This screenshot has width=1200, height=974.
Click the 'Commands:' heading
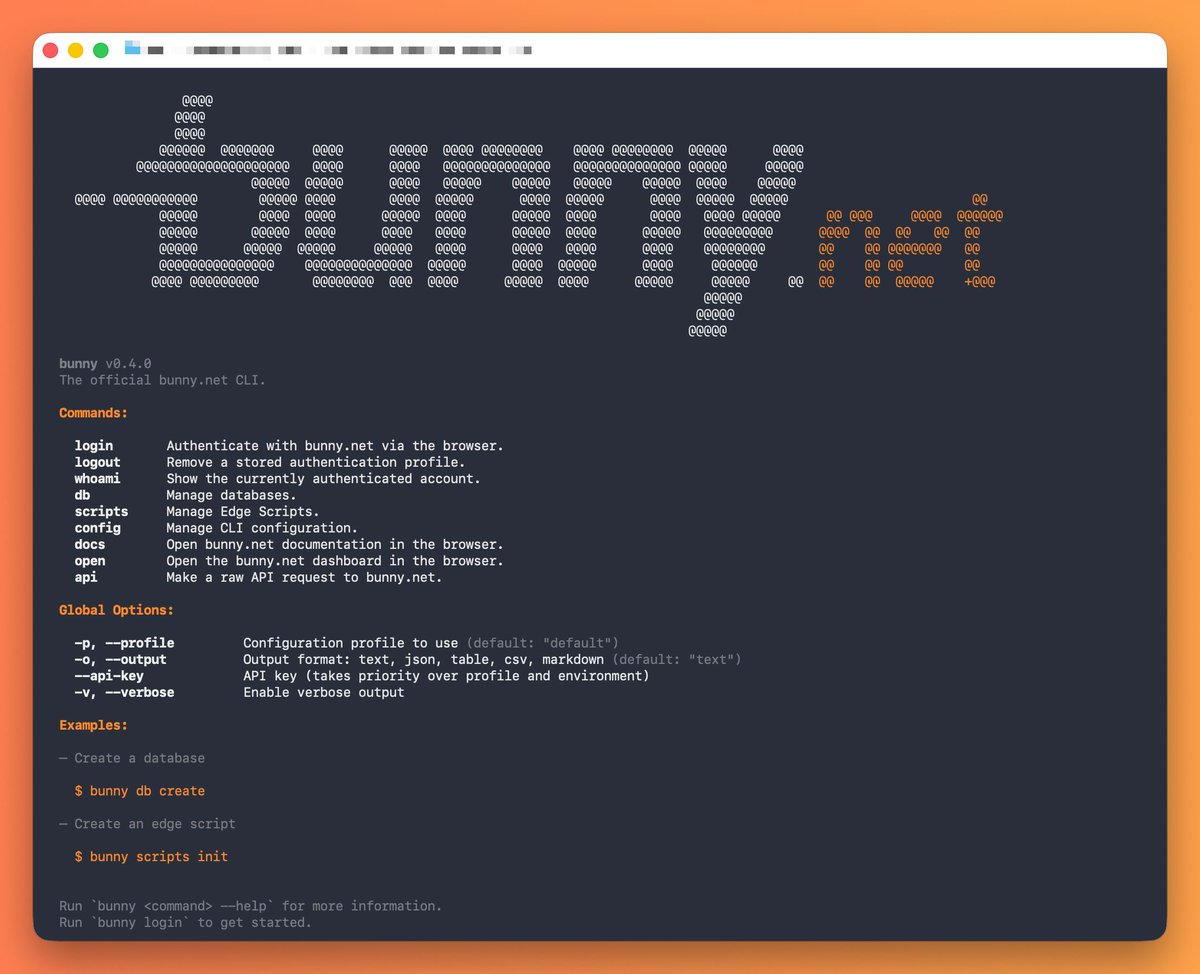tap(93, 413)
